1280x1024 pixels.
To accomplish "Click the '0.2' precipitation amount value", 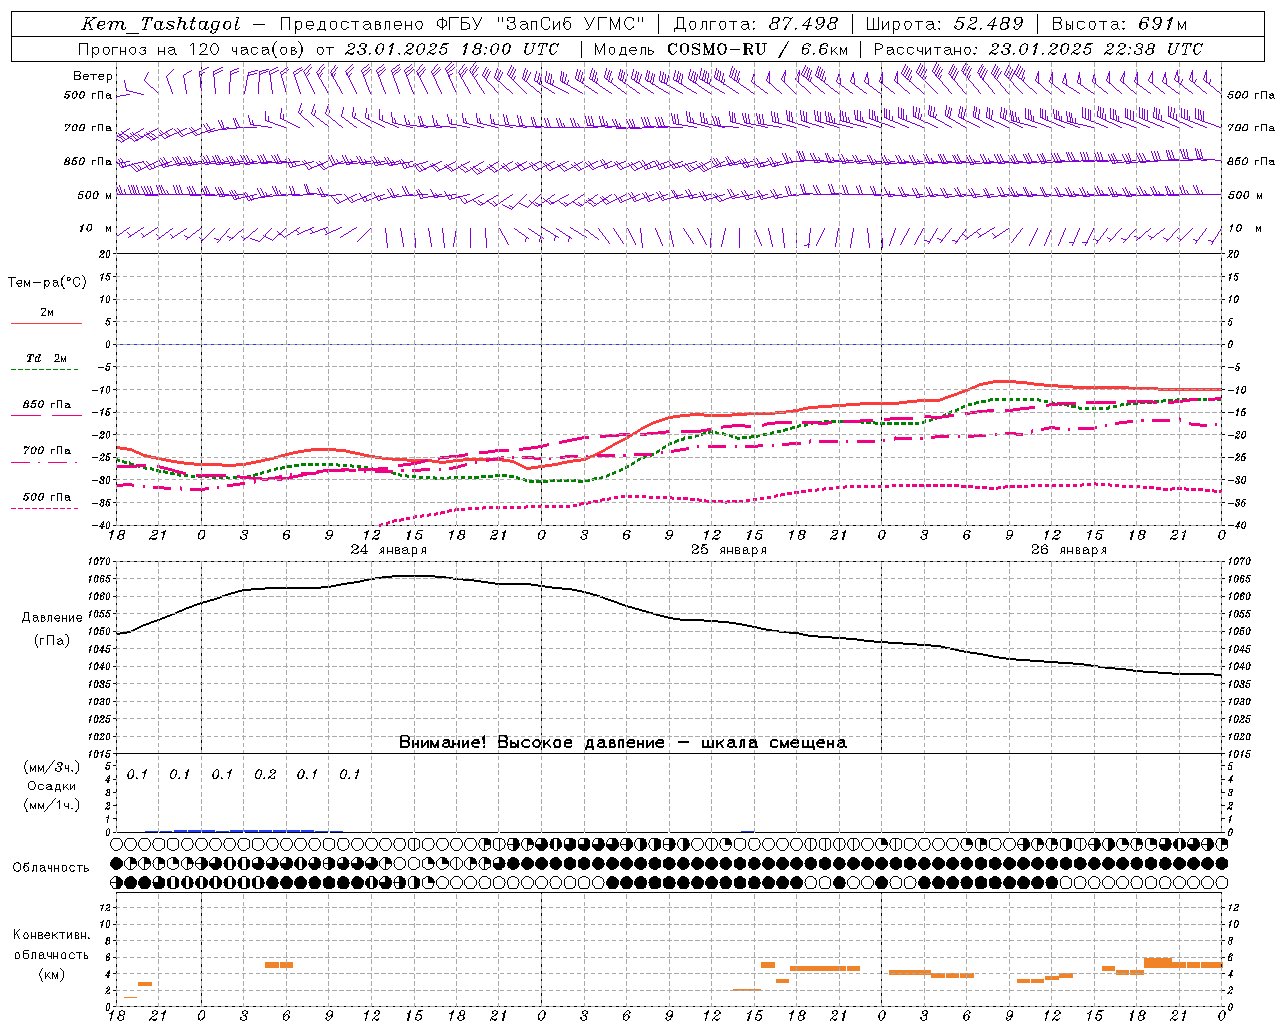I will coord(265,775).
